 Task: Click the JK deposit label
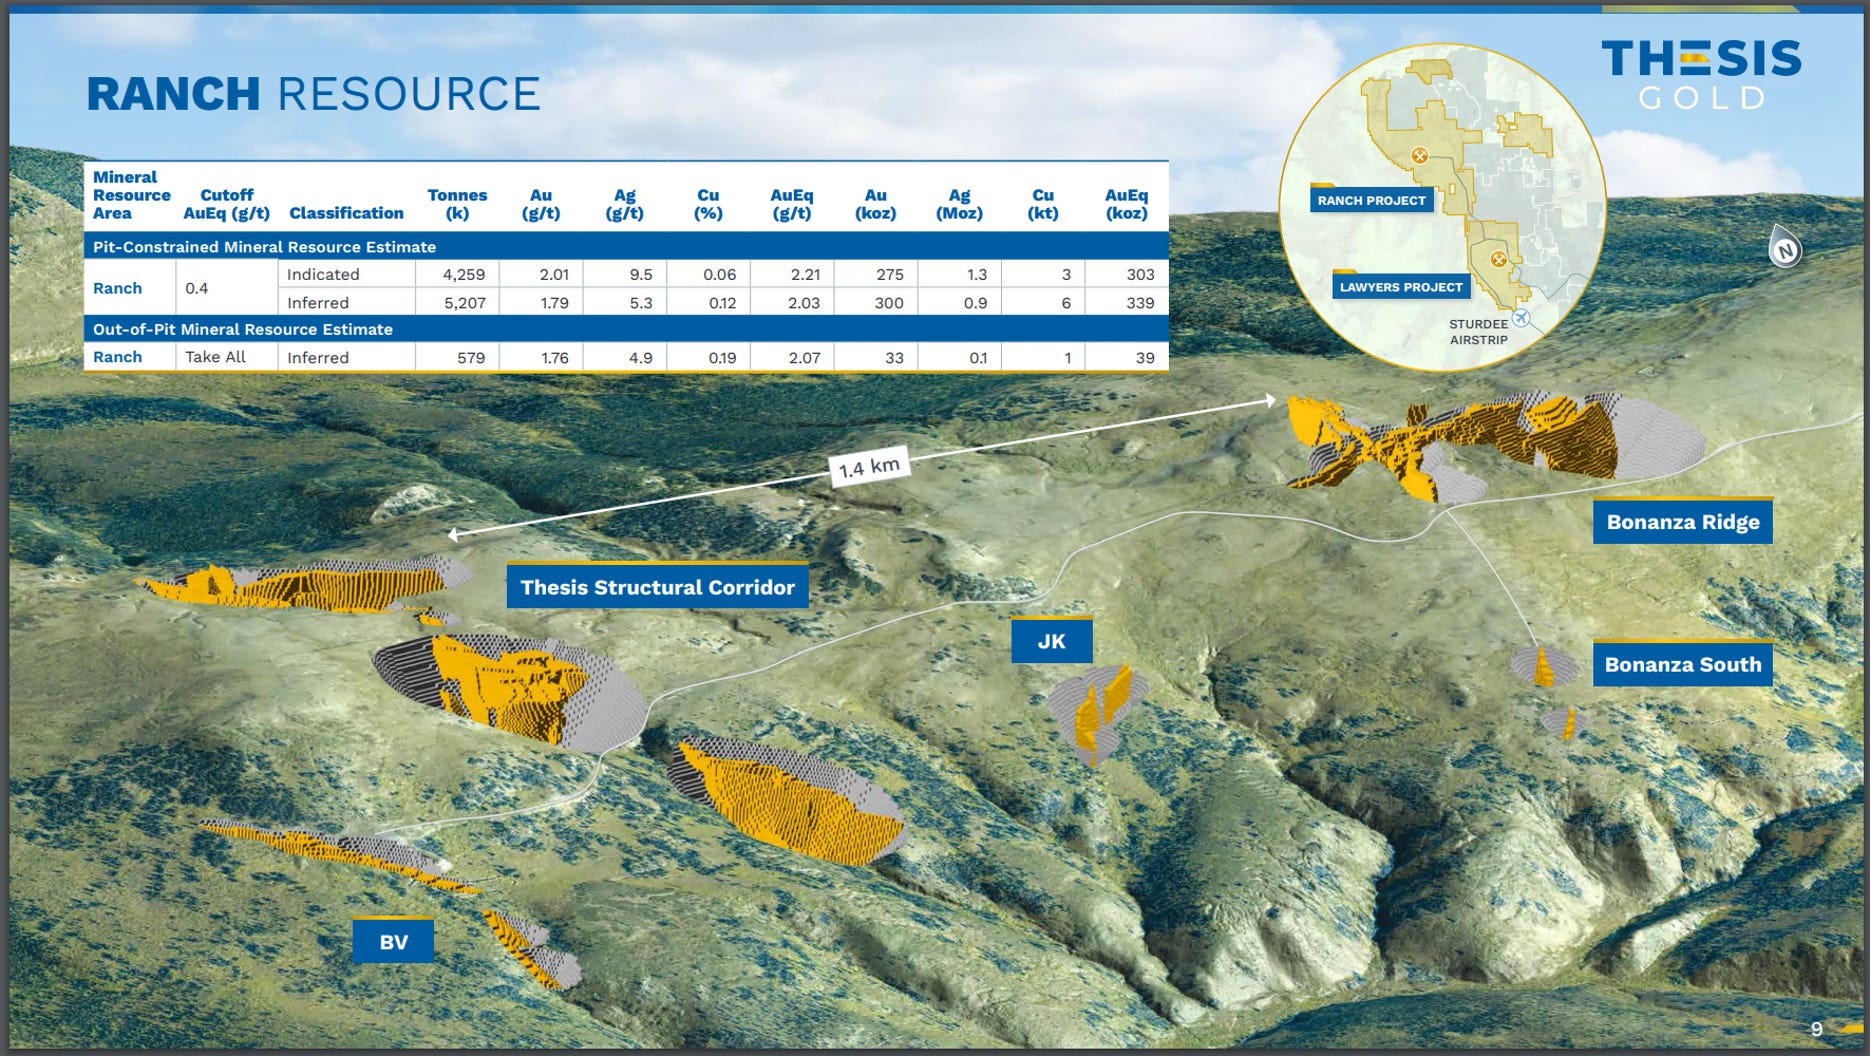[x=1051, y=641]
